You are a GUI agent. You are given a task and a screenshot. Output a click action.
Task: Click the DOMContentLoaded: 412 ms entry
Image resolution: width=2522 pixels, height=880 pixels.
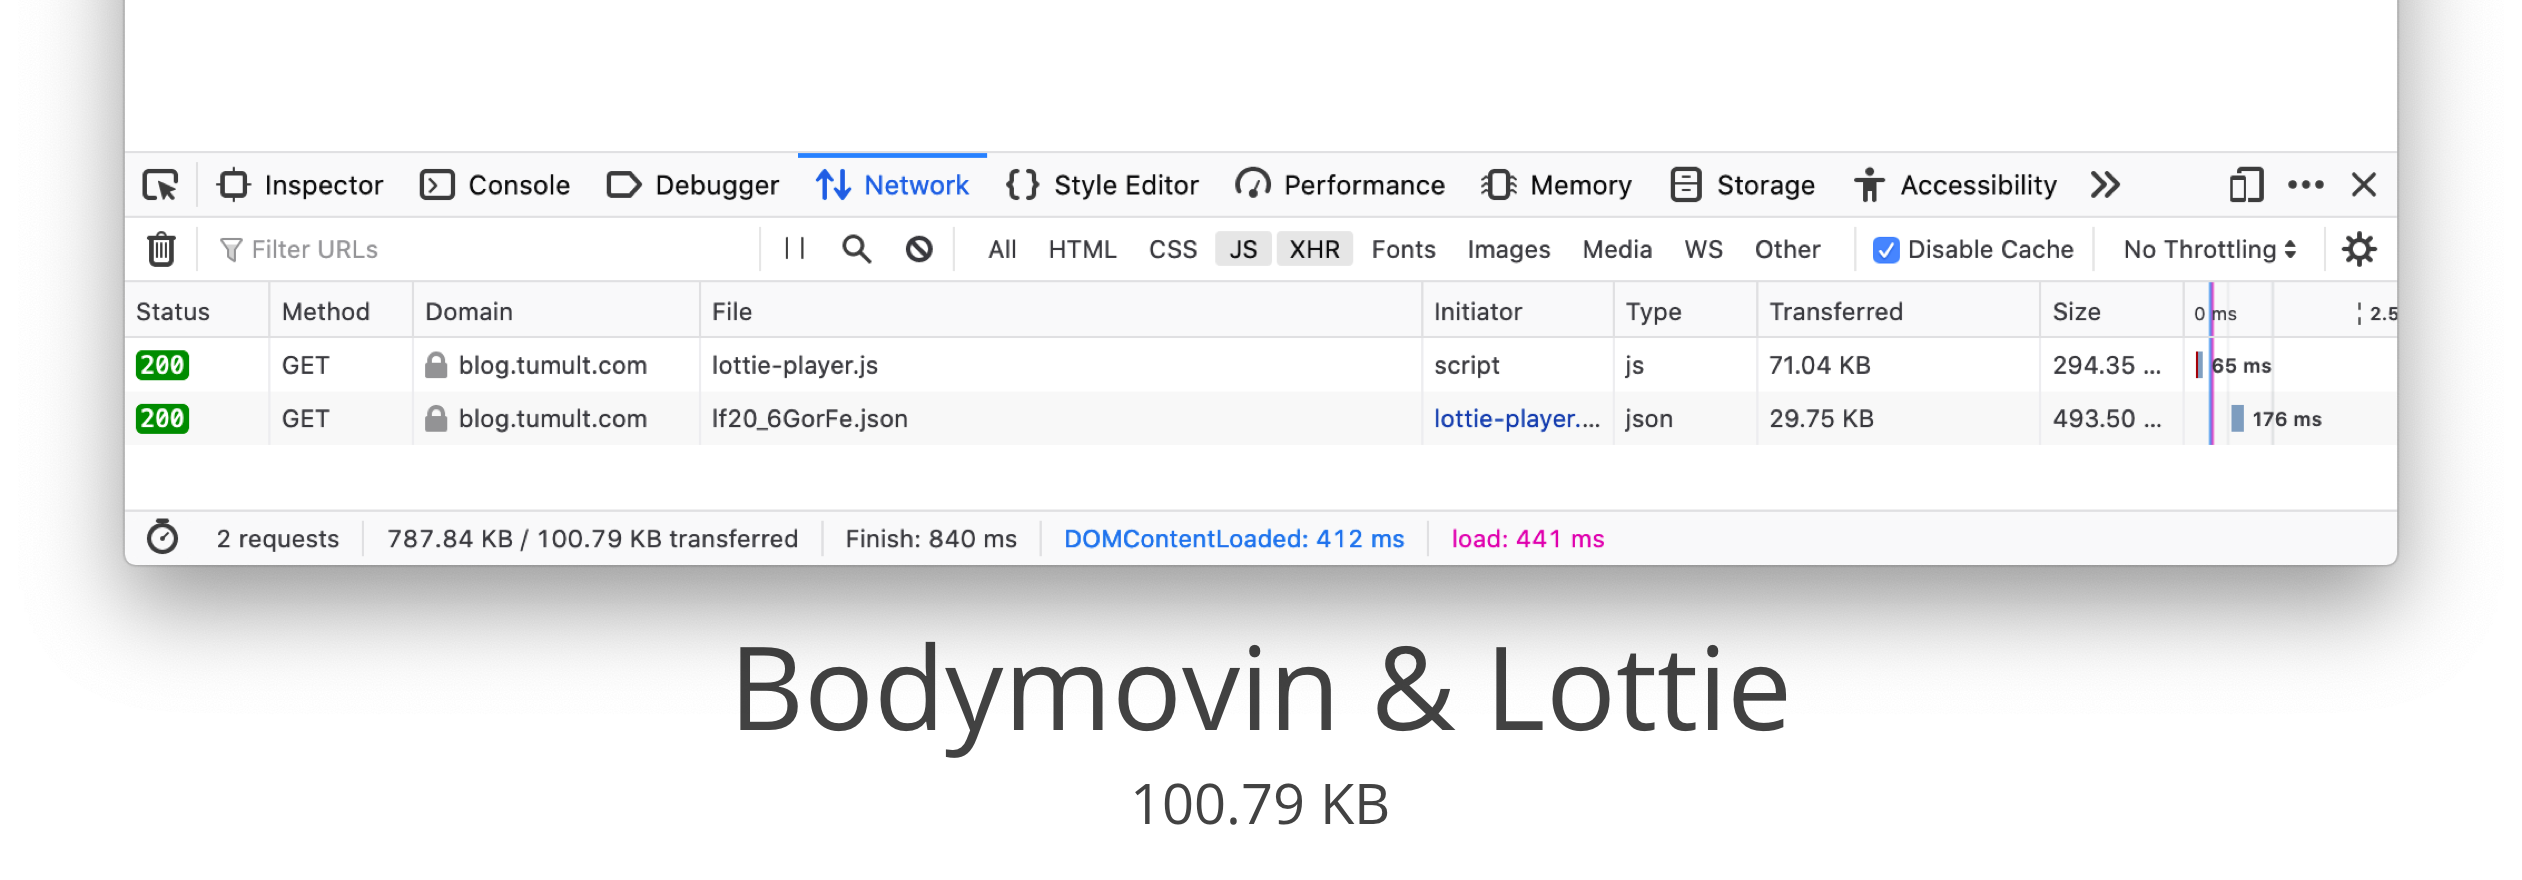(x=1234, y=539)
